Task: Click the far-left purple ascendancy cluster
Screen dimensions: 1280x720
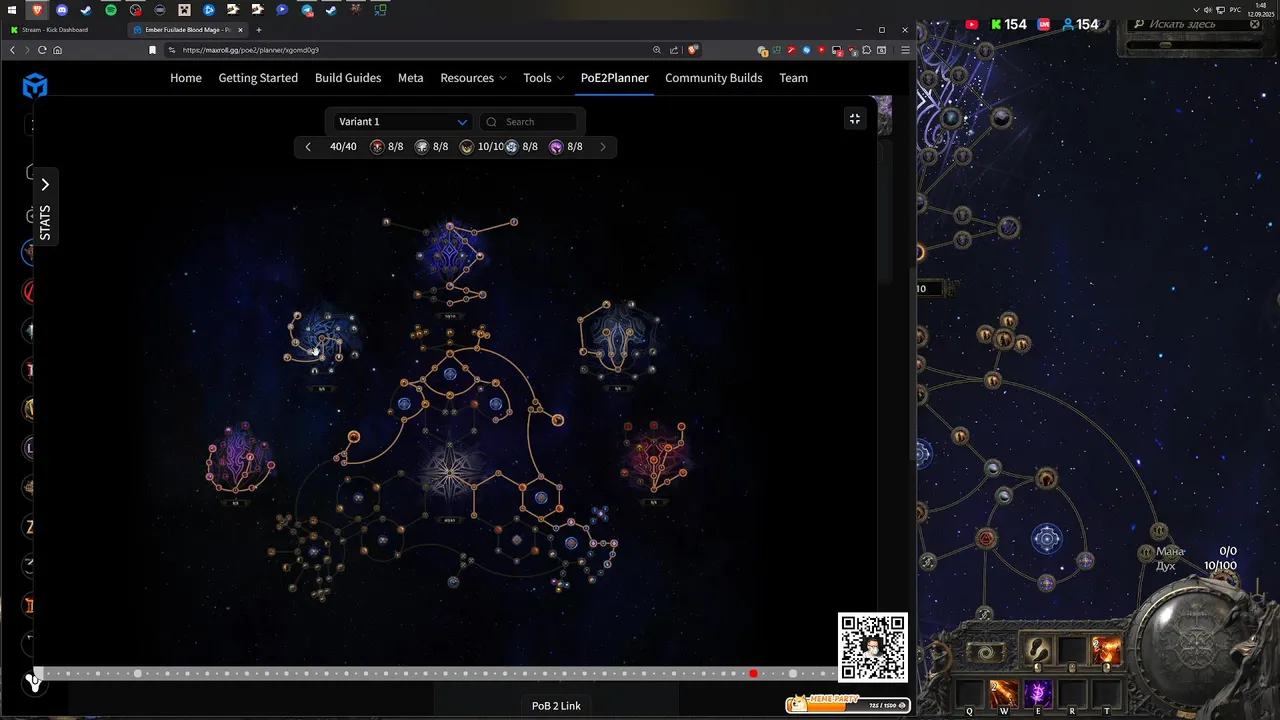Action: click(240, 459)
